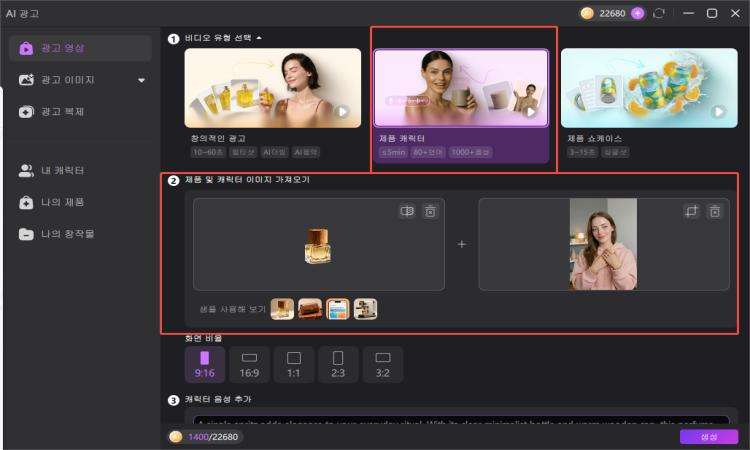Minimize the AI 광고 window
This screenshot has width=750, height=450.
[x=688, y=13]
